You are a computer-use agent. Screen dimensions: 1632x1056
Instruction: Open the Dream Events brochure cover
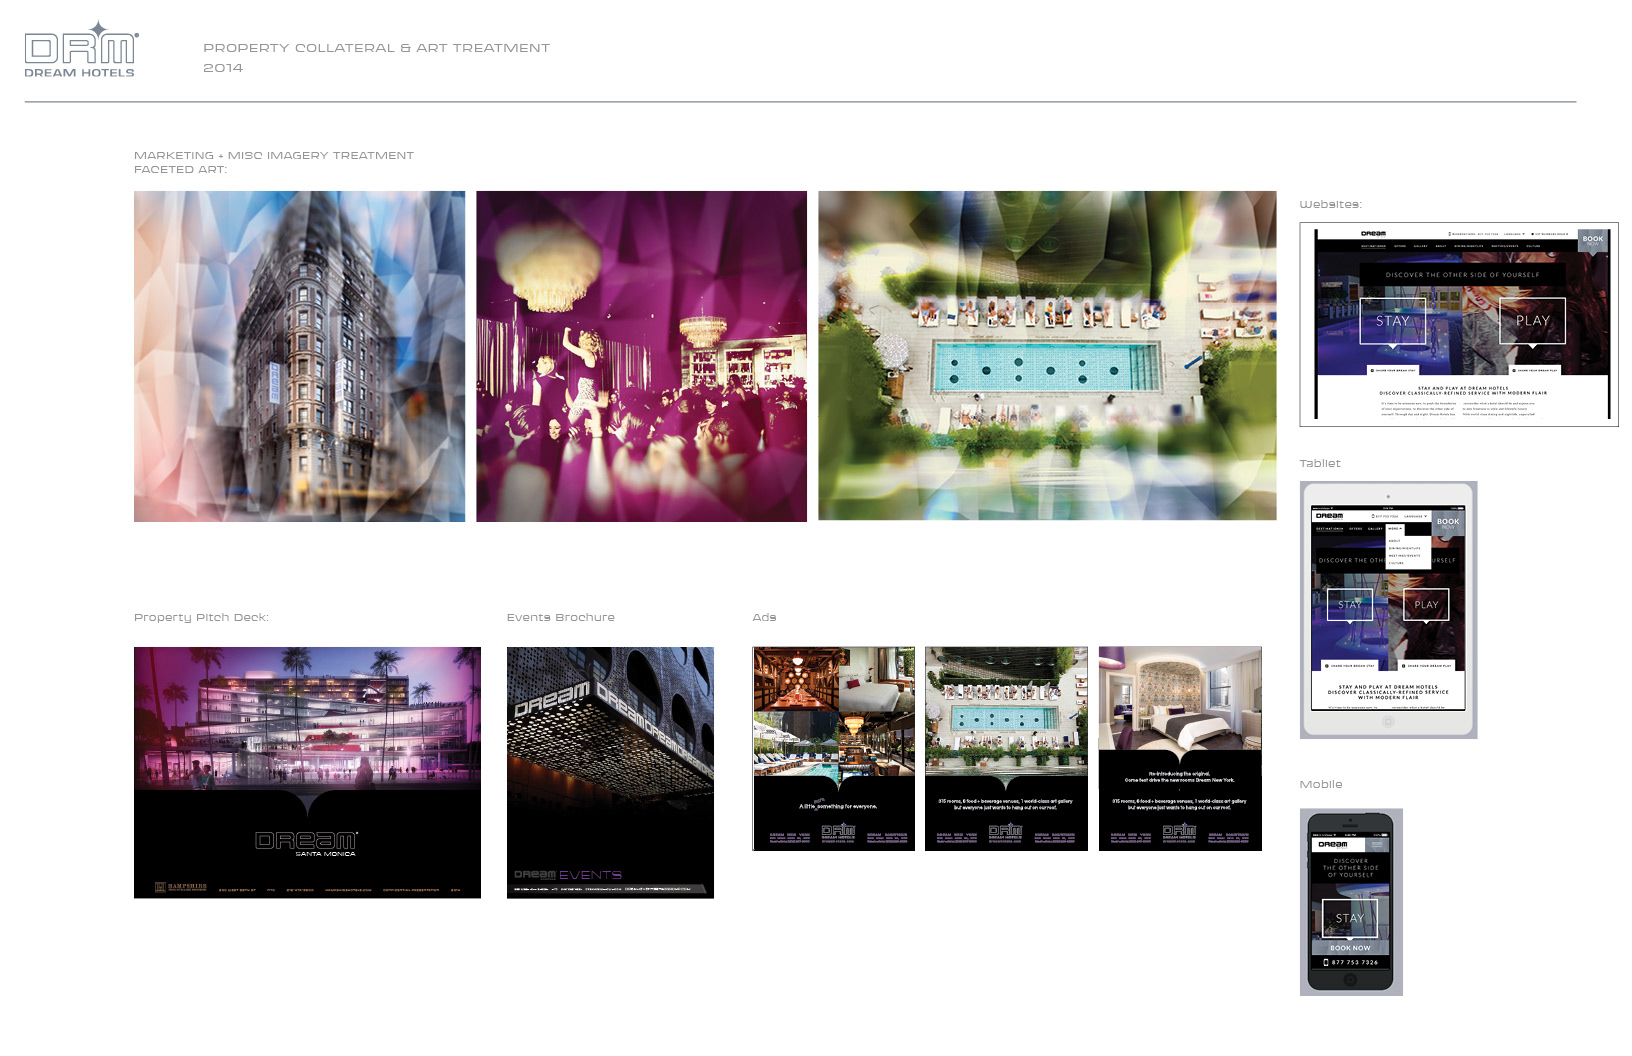610,772
